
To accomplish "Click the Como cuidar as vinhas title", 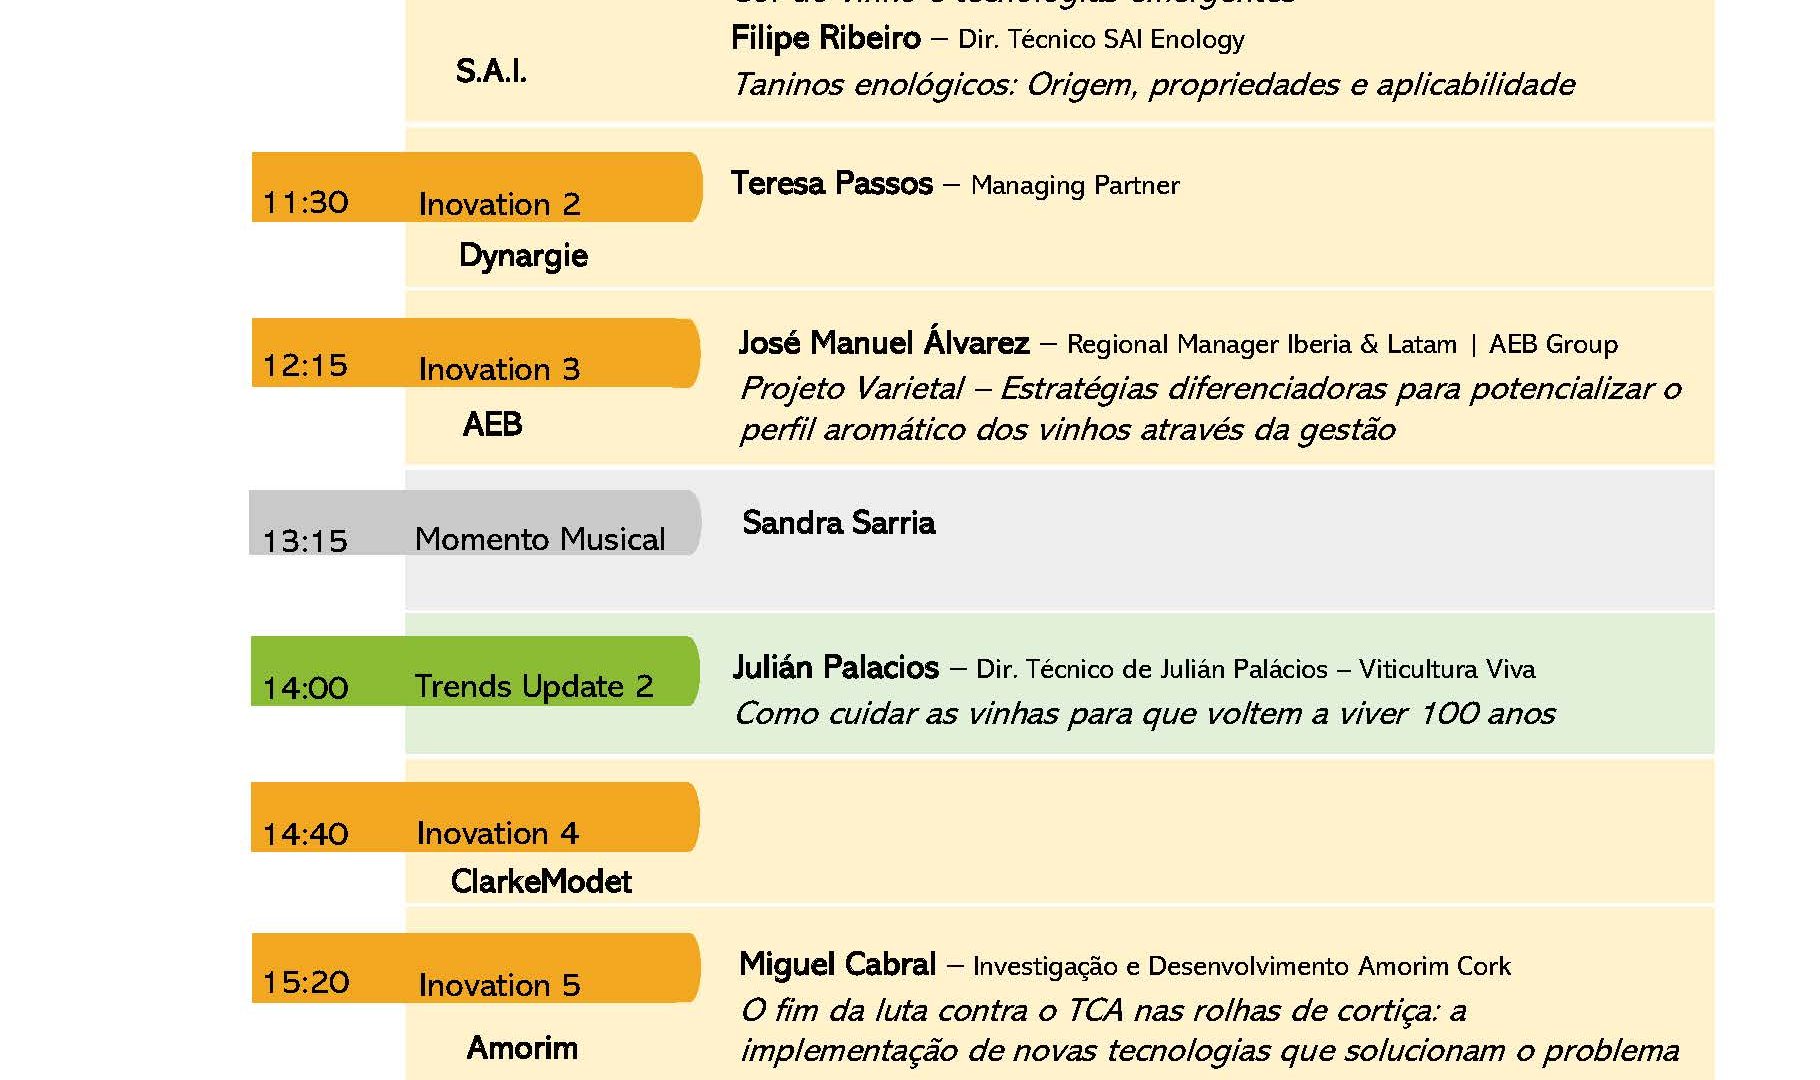I will point(1144,714).
